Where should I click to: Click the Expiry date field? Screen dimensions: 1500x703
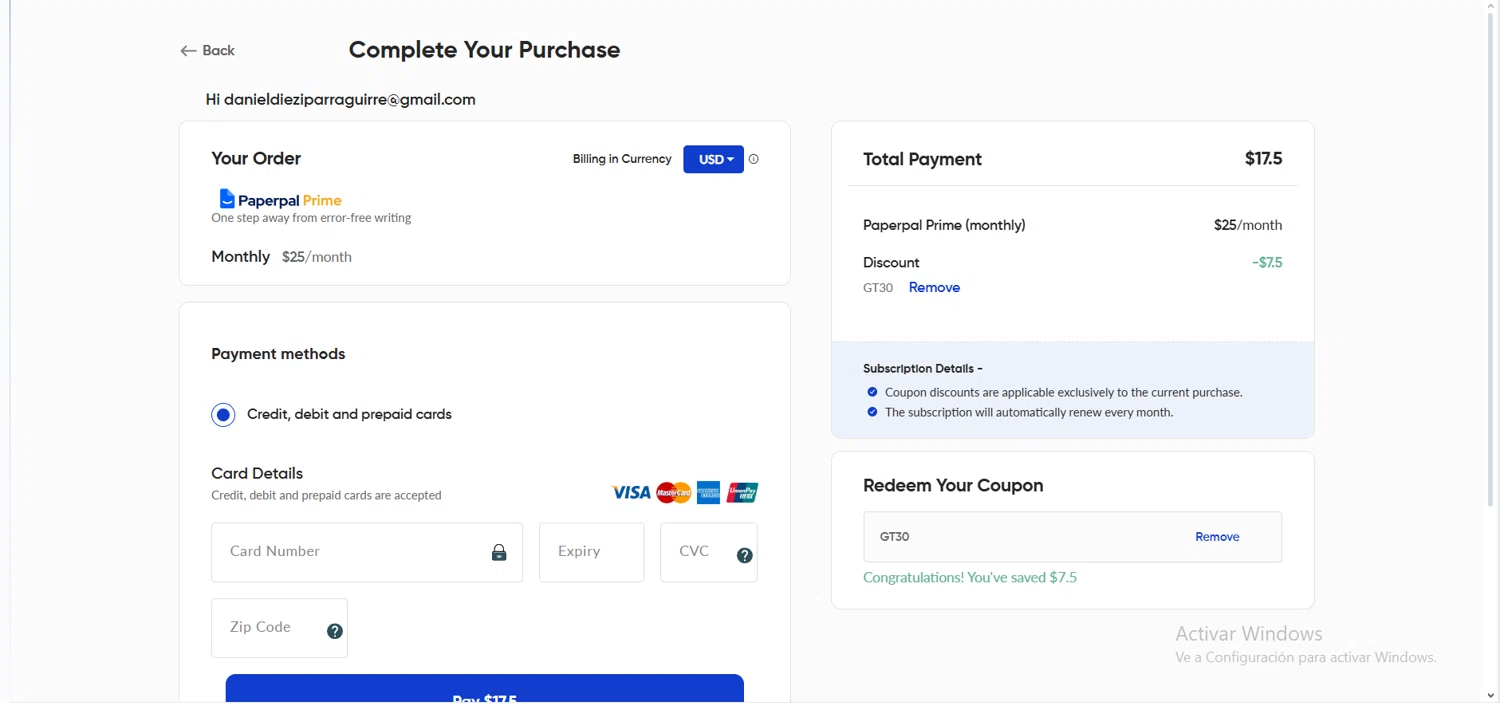[591, 552]
